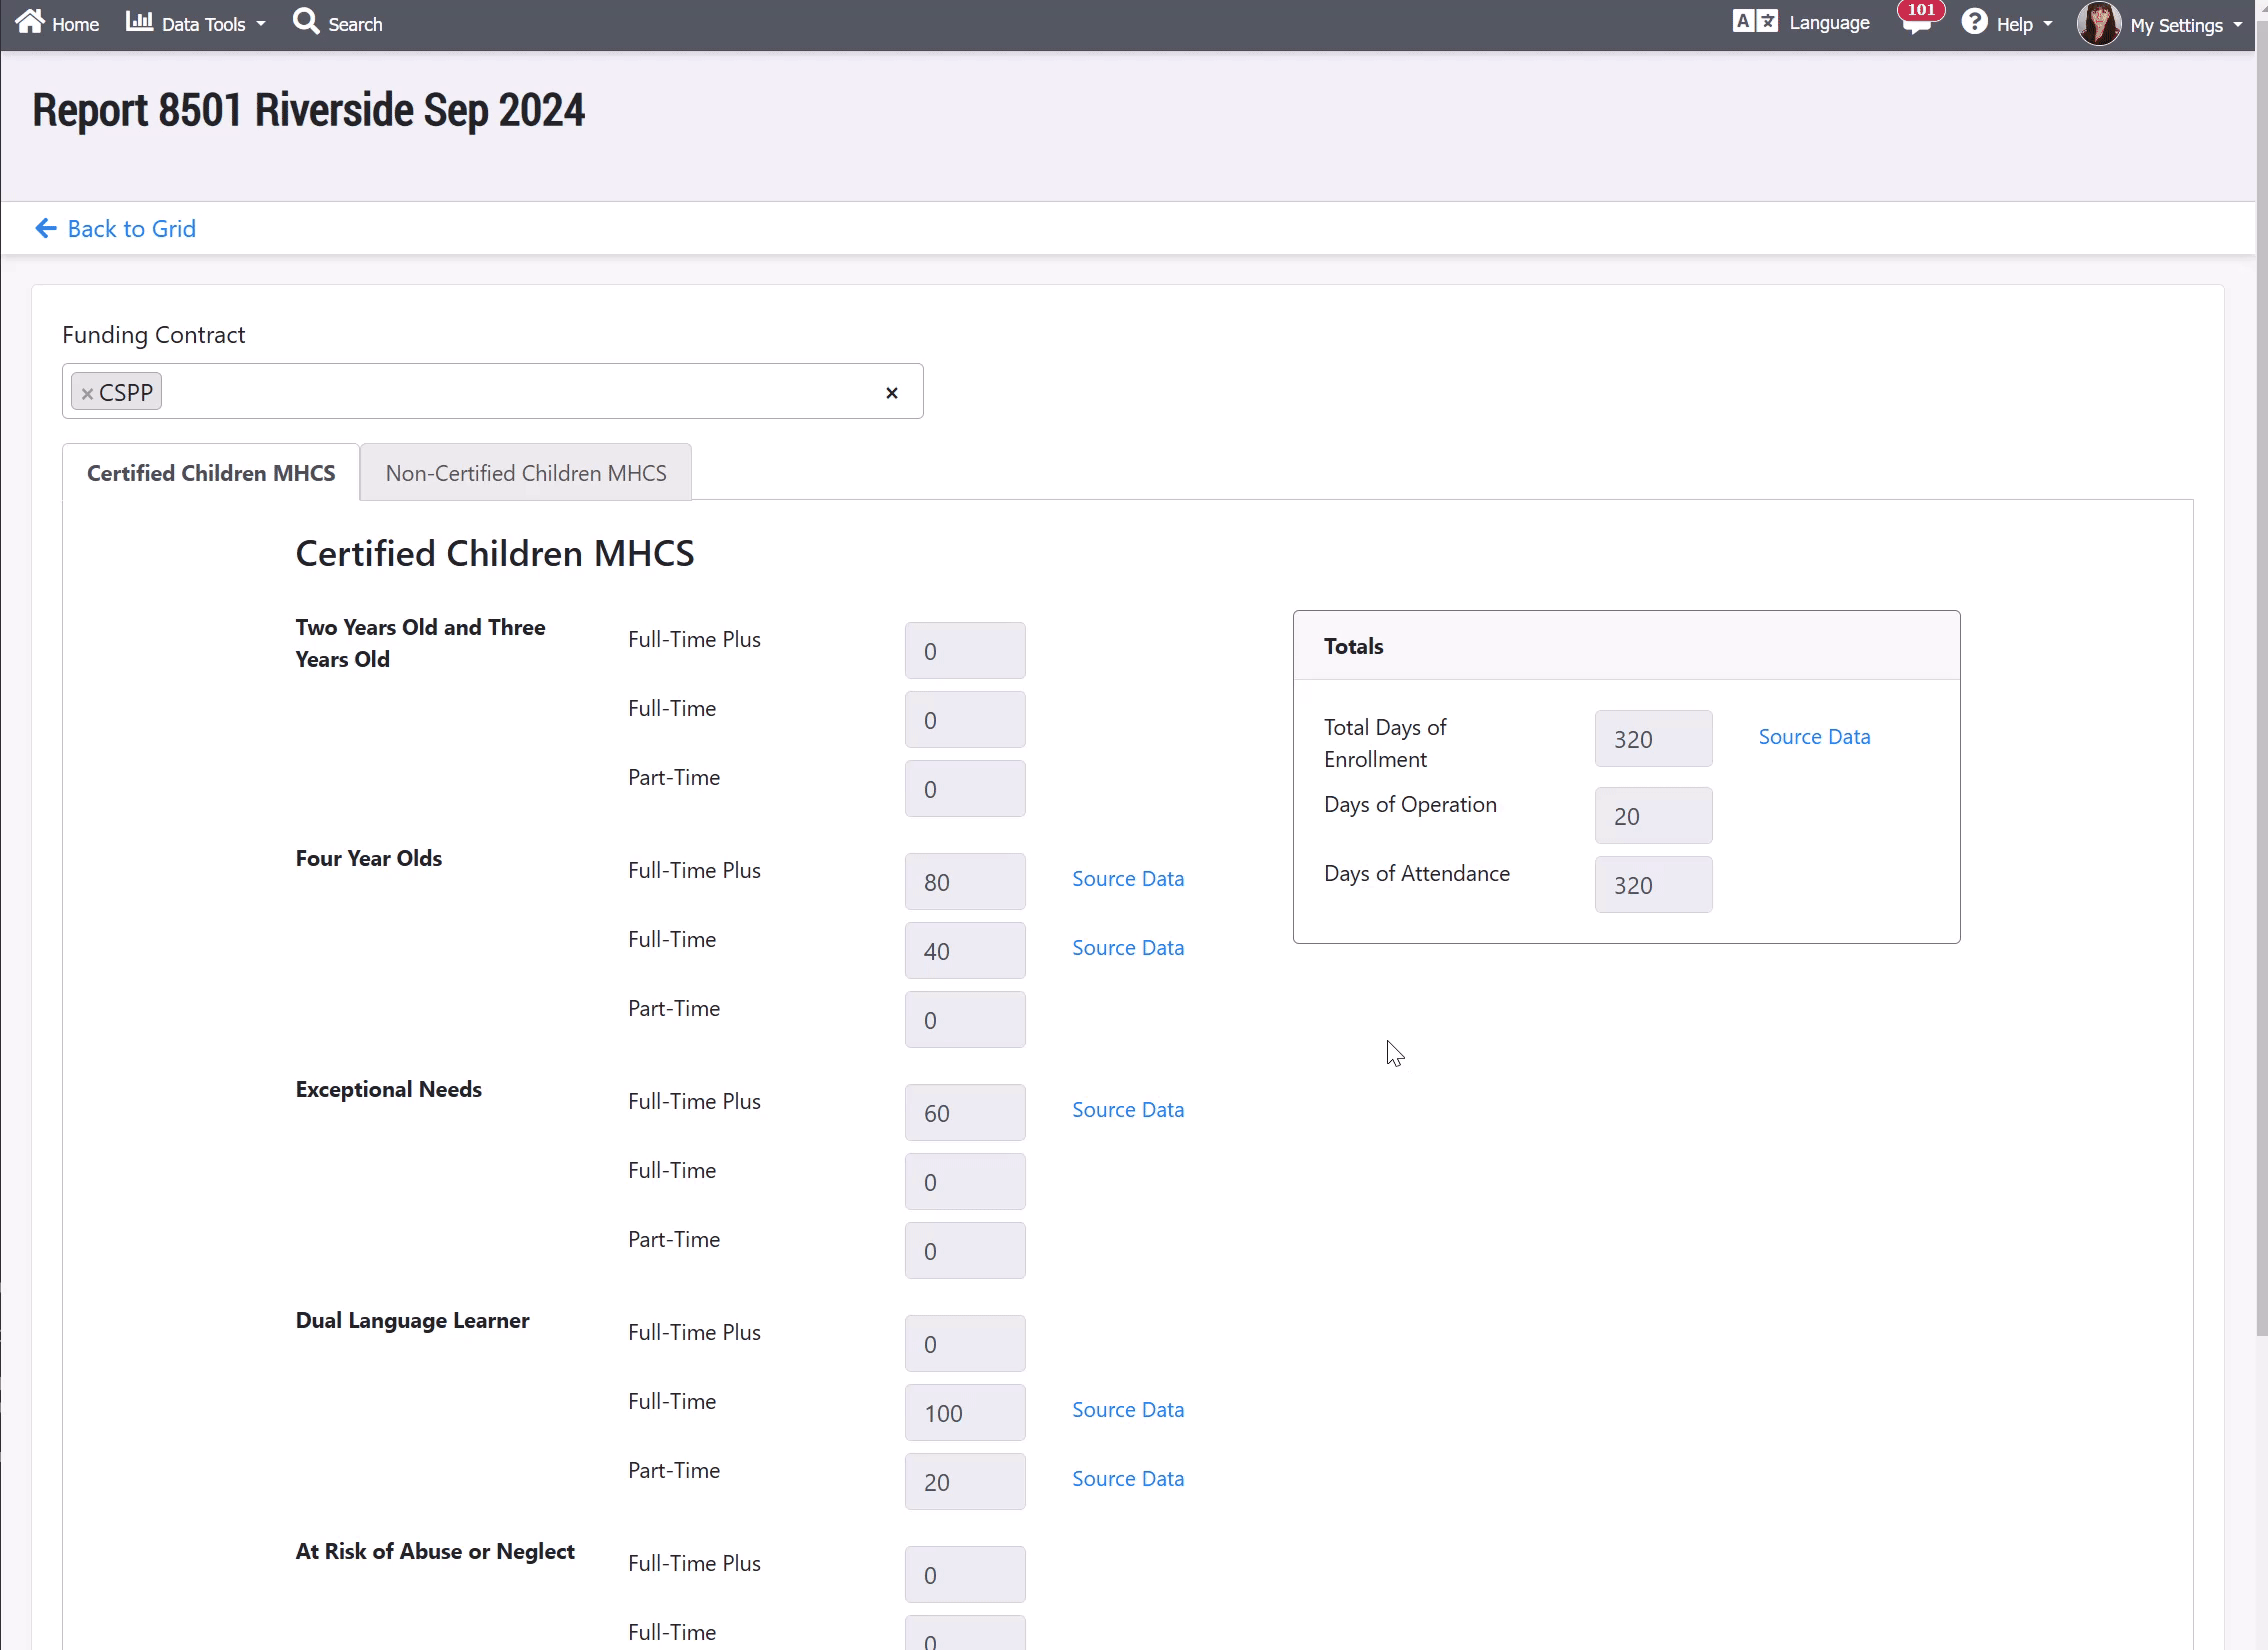Viewport: 2268px width, 1650px height.
Task: Click the Search magnifier icon
Action: (305, 21)
